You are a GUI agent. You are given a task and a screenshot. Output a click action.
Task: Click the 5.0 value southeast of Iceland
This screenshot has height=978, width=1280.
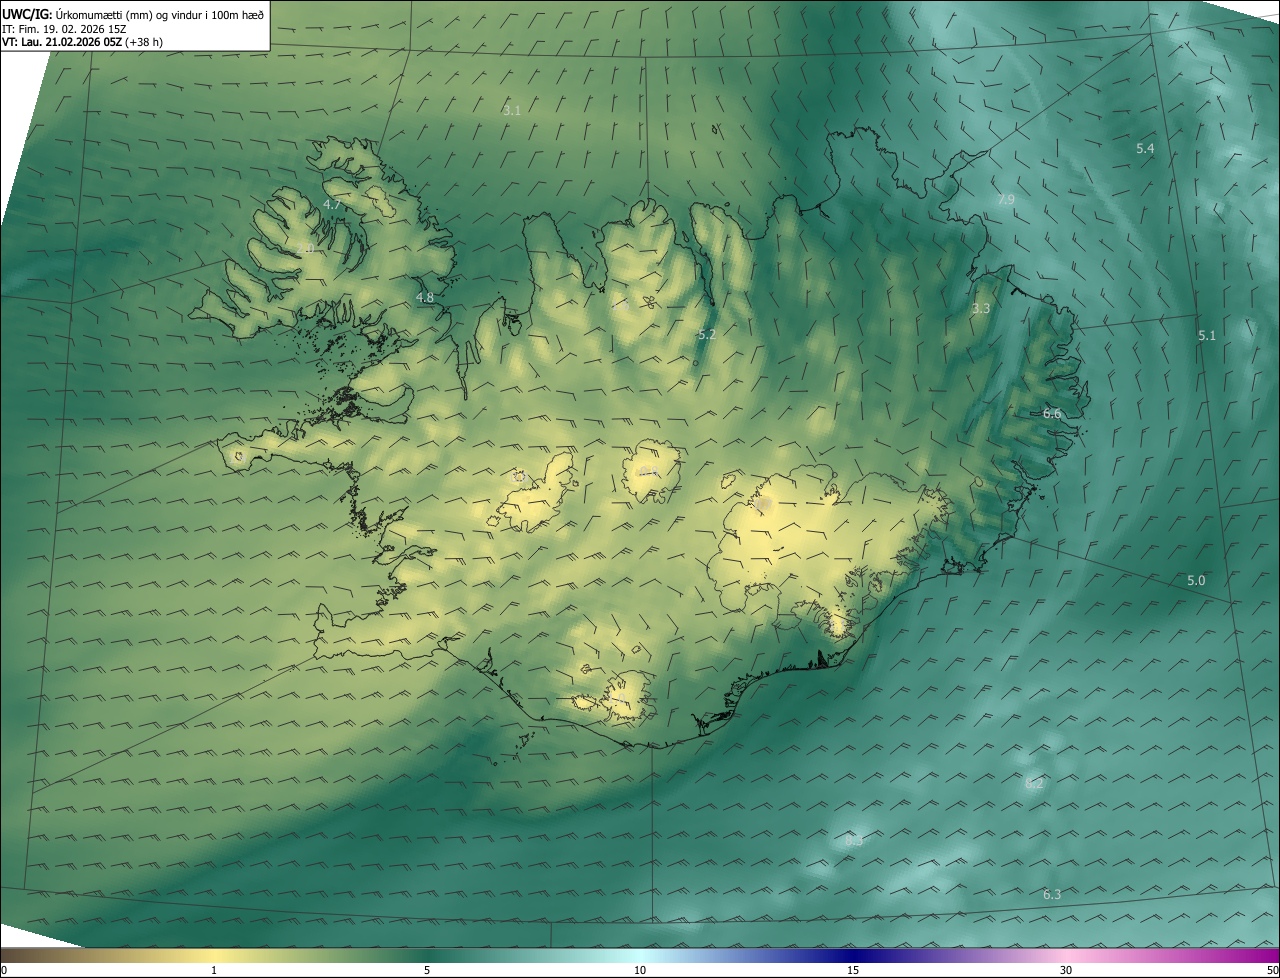[x=1196, y=580]
